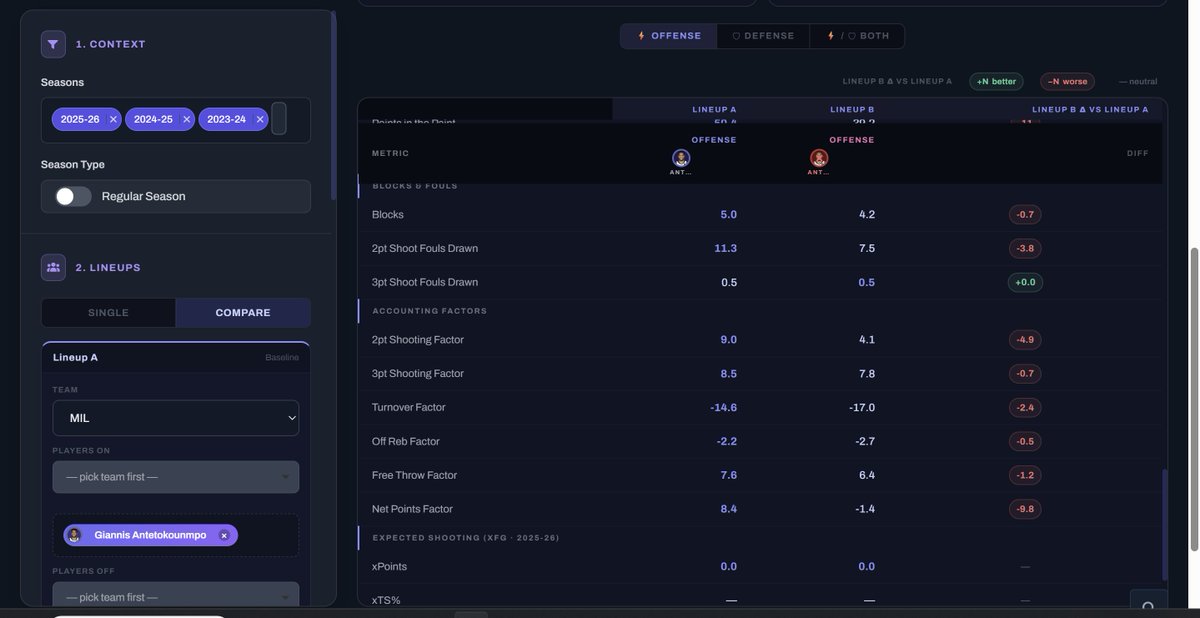This screenshot has height=618, width=1200.
Task: Switch to the Offense view tab
Action: click(669, 36)
